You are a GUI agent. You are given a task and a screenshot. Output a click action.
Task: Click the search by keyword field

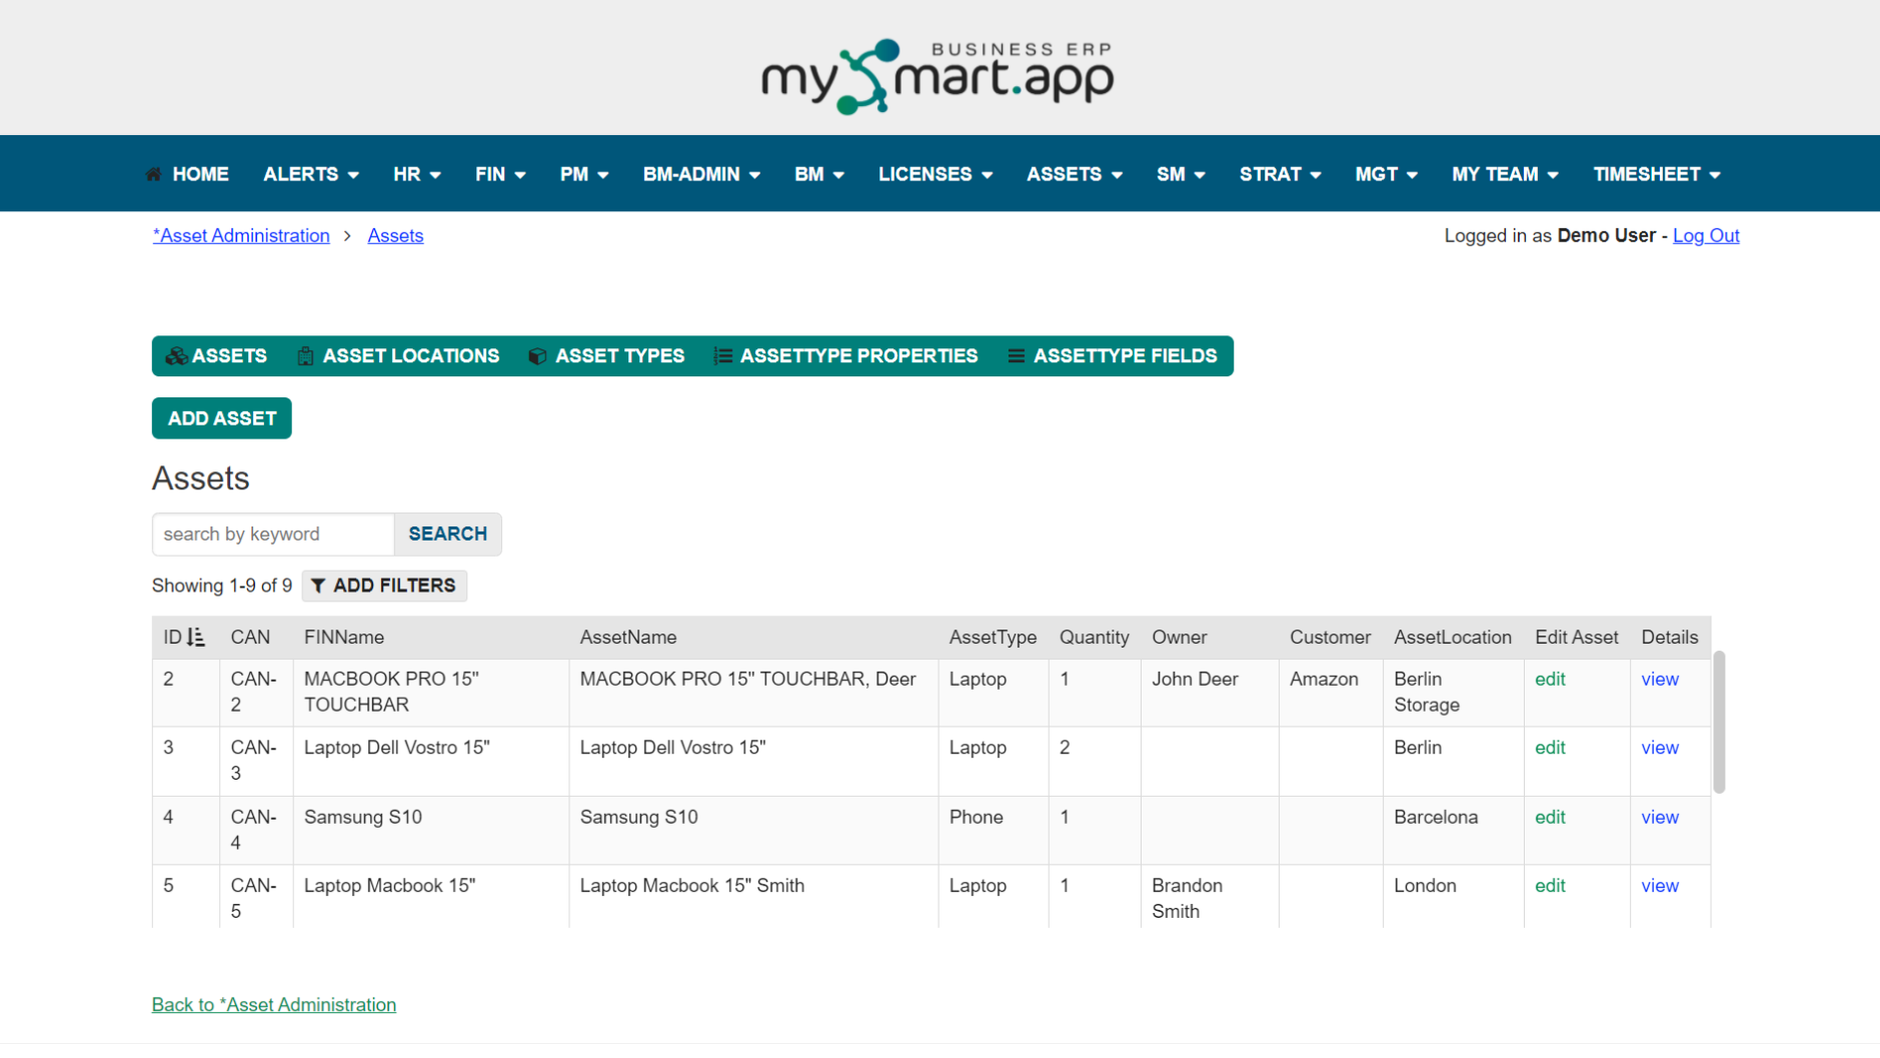click(273, 534)
